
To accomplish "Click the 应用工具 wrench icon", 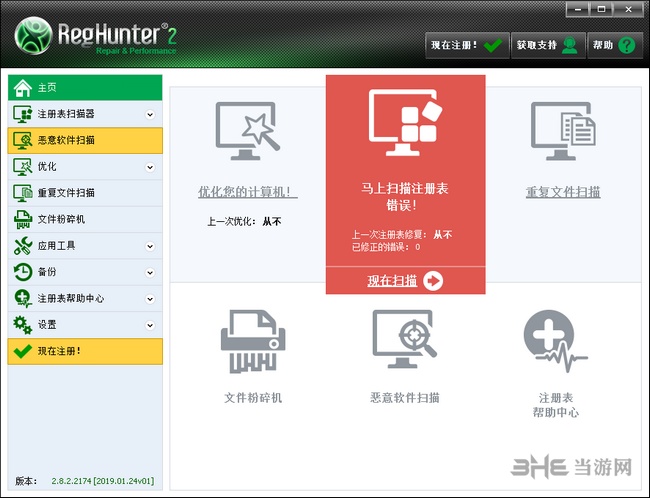I will point(22,246).
